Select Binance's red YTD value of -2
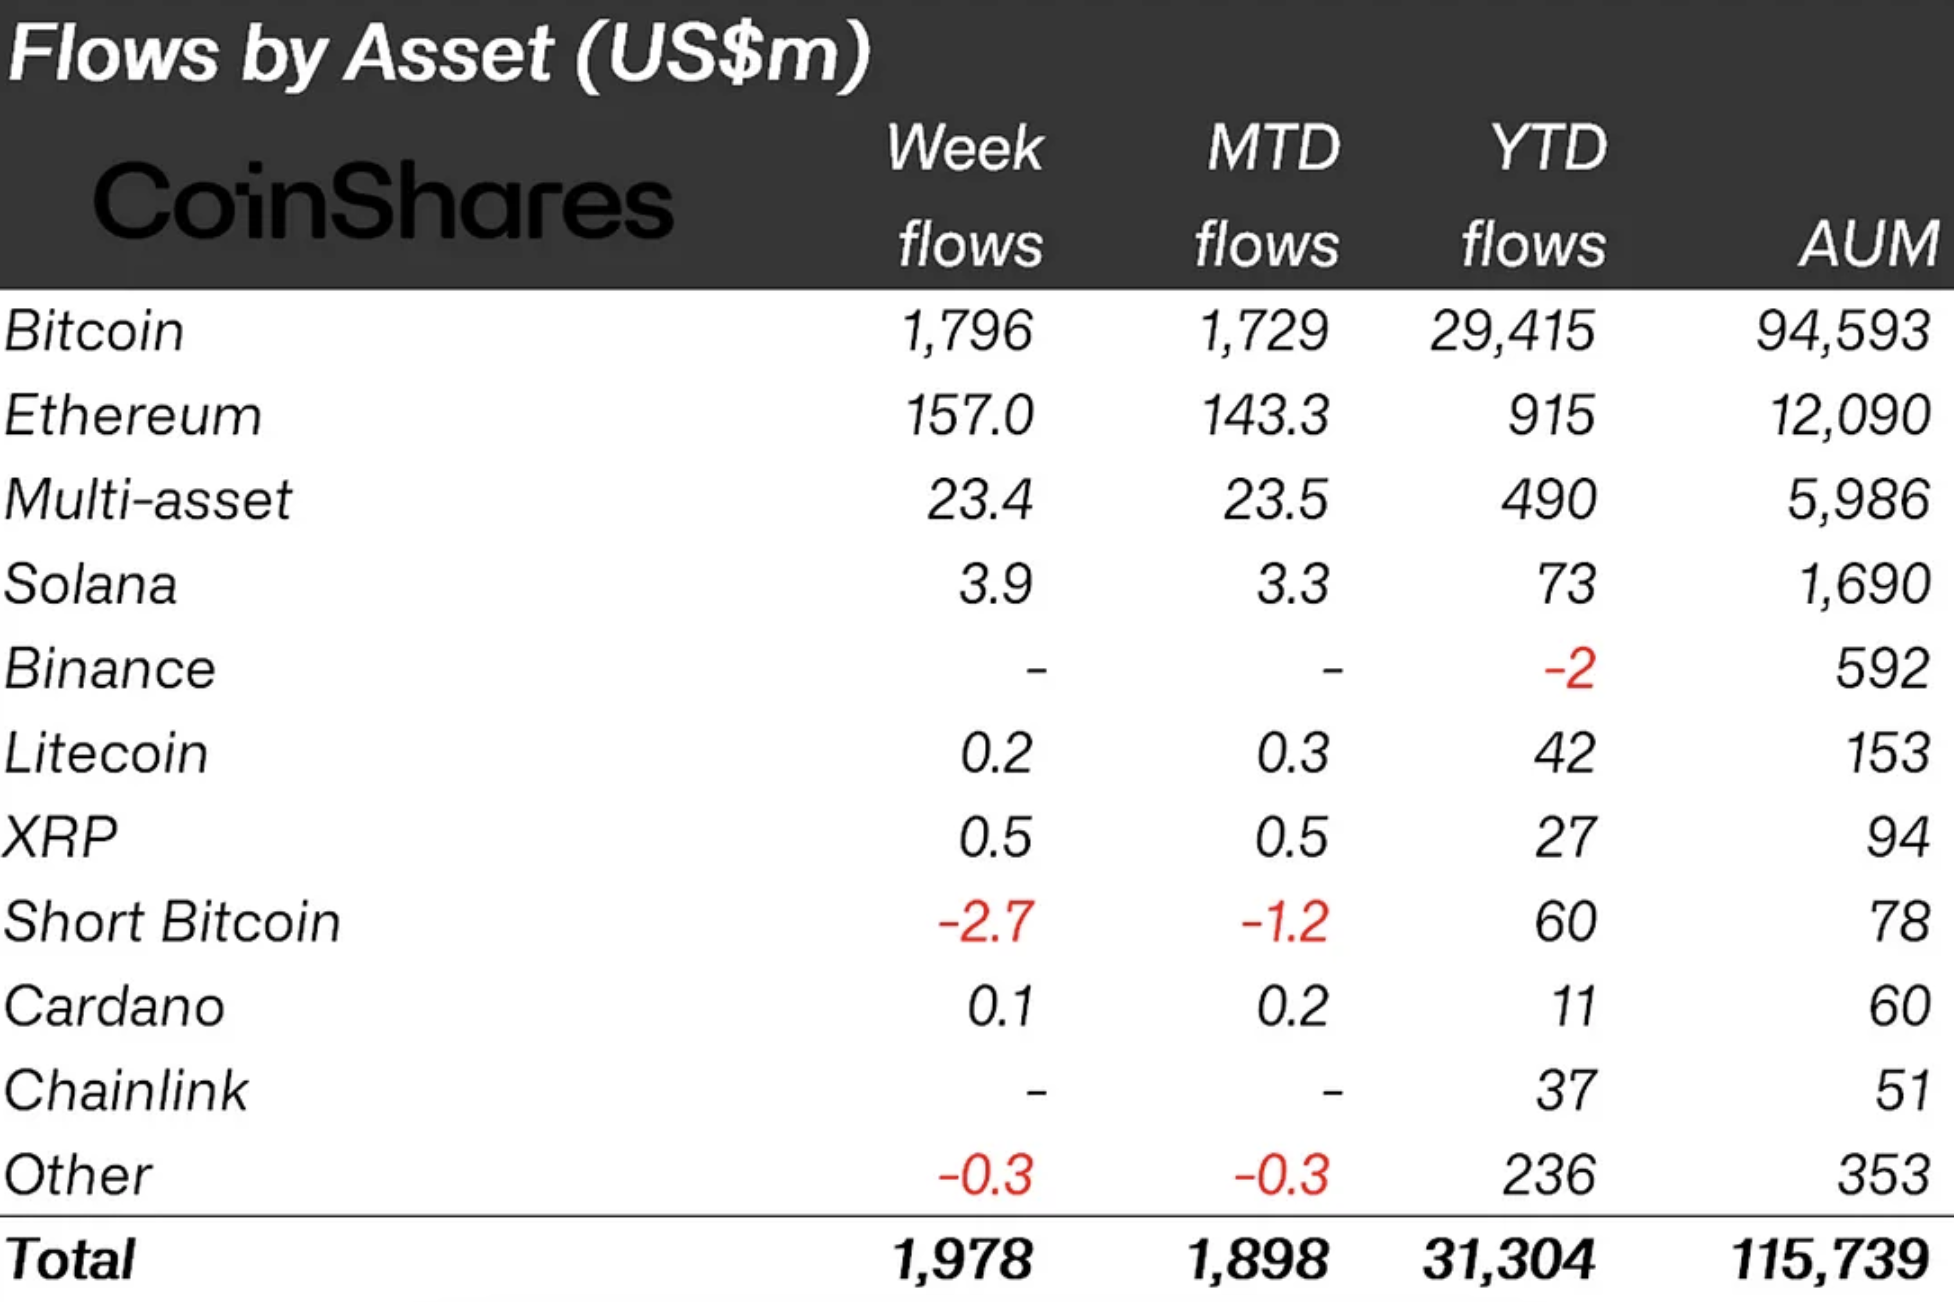Screen dimensions: 1954x1302 1569,668
